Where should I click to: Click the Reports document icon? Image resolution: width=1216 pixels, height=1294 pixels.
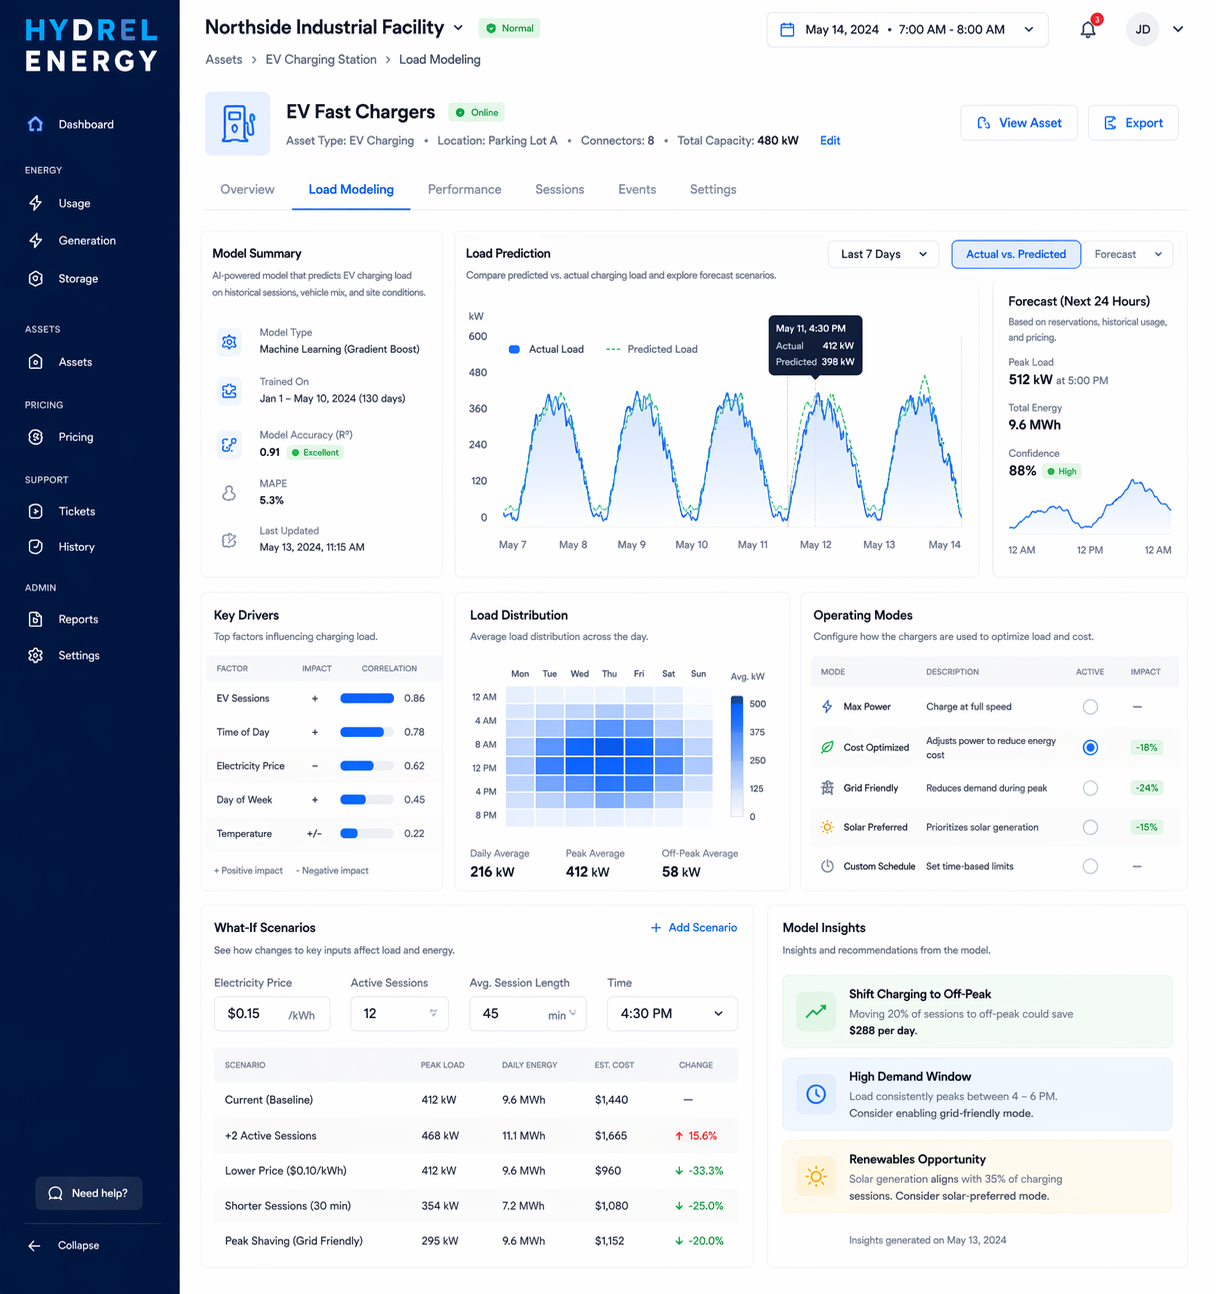[36, 619]
